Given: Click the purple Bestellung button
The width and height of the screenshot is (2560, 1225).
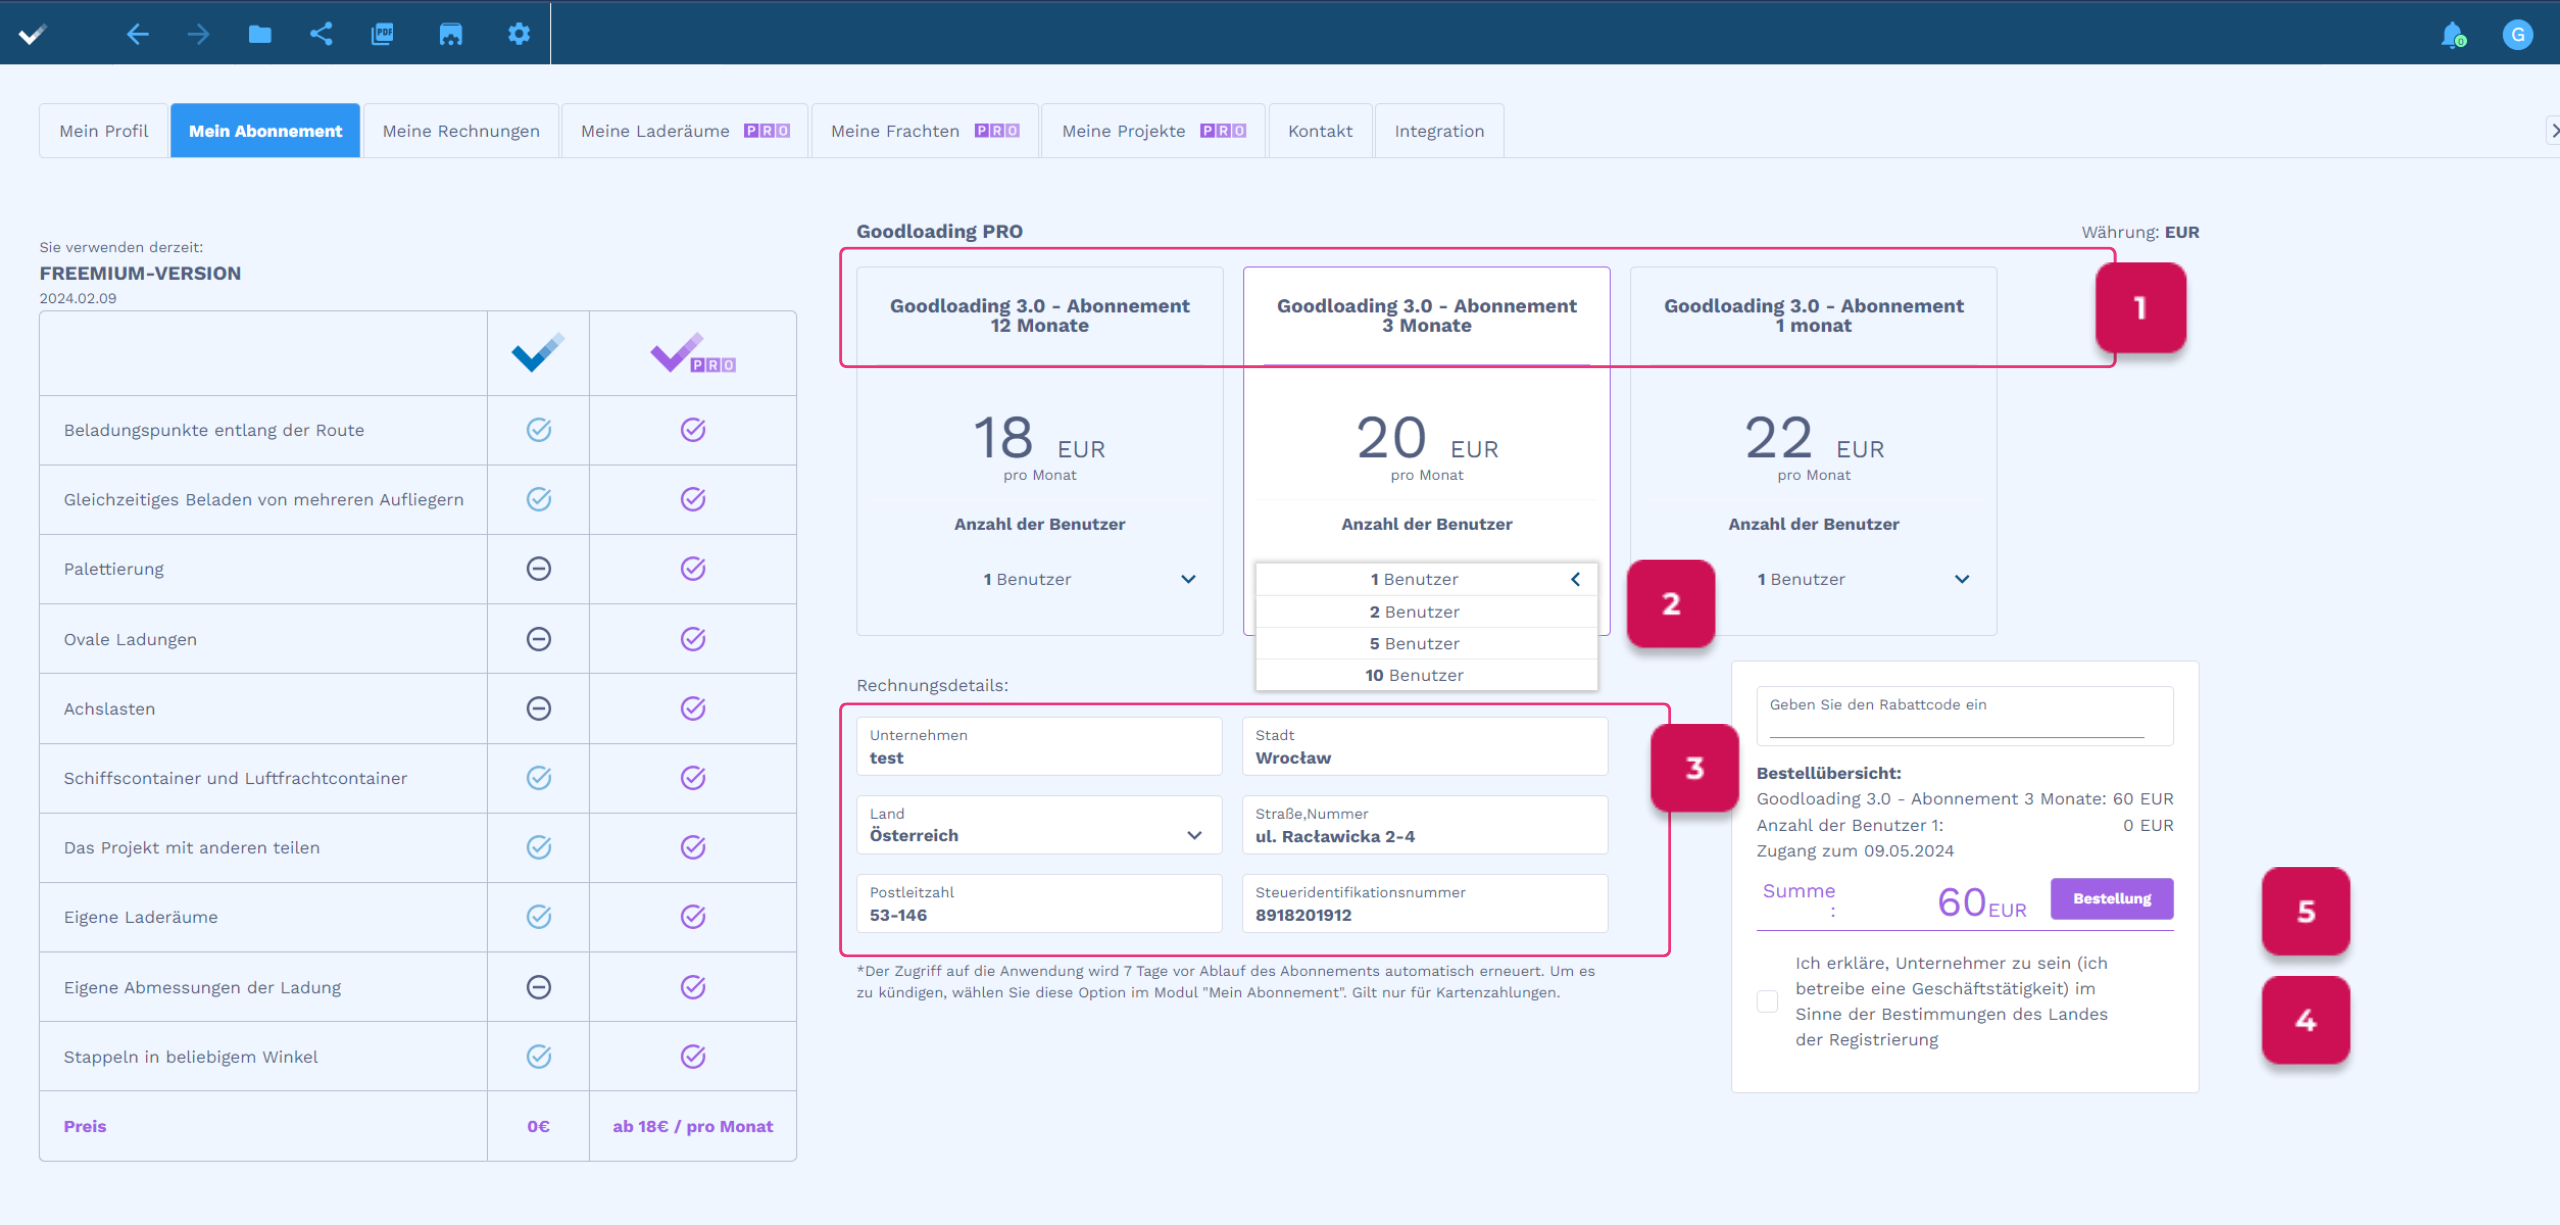Looking at the screenshot, I should tap(2111, 898).
